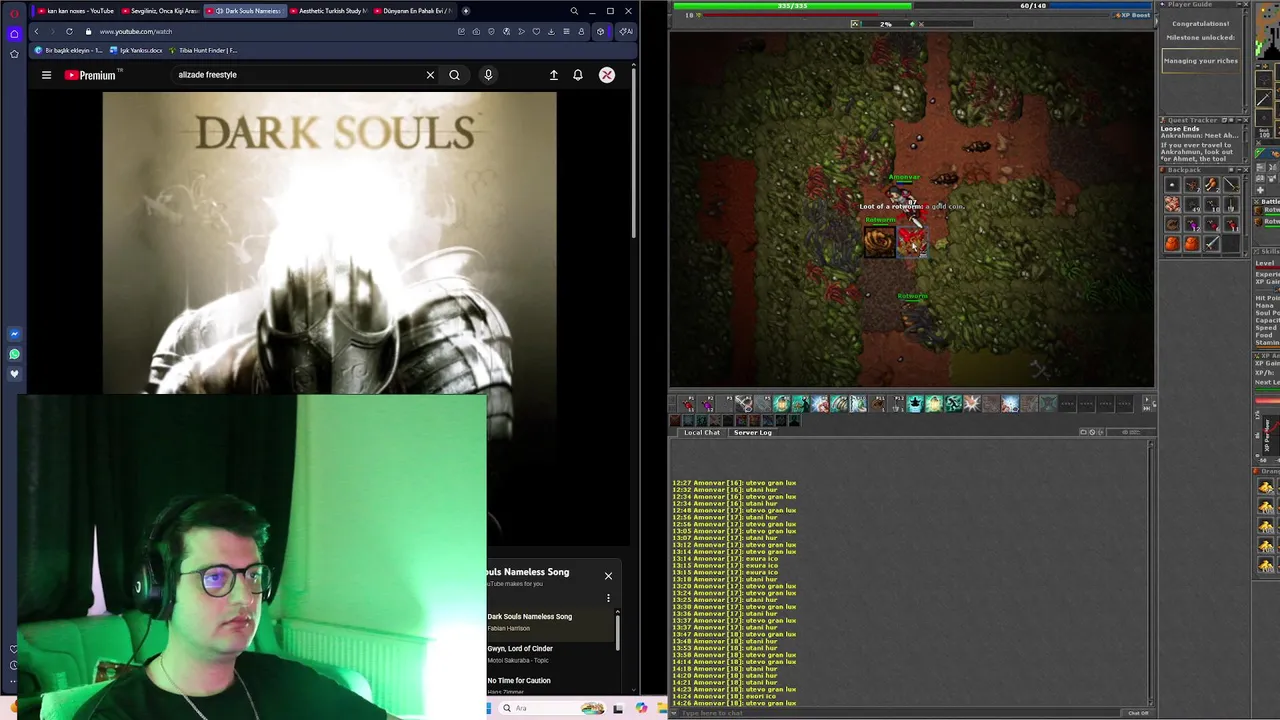Screen dimensions: 1280x720
Task: Open 'Tibia Hunt Finder' bookmark
Action: [204, 50]
